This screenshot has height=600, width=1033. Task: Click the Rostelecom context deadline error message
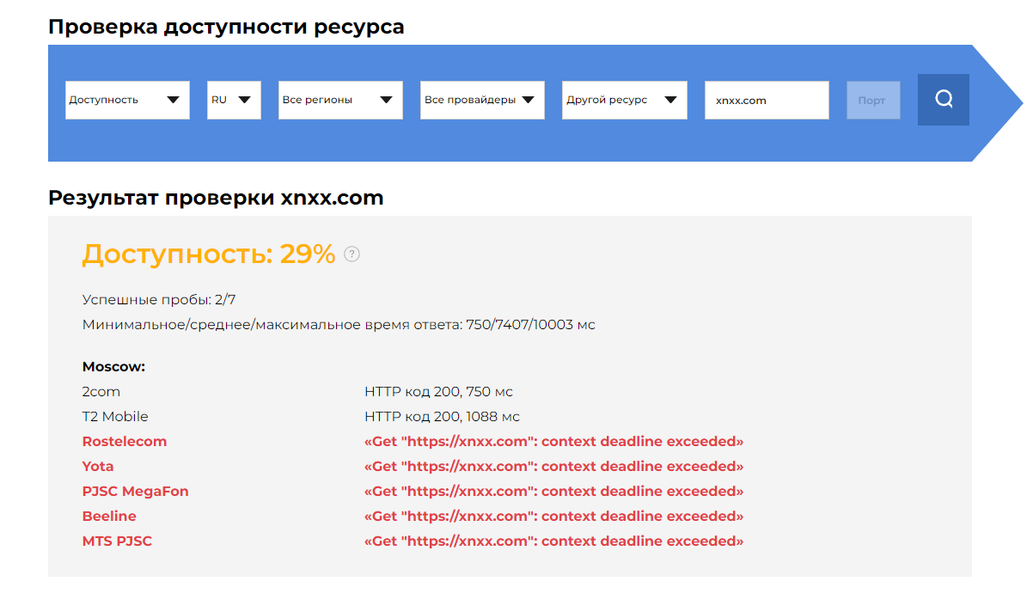(x=554, y=441)
